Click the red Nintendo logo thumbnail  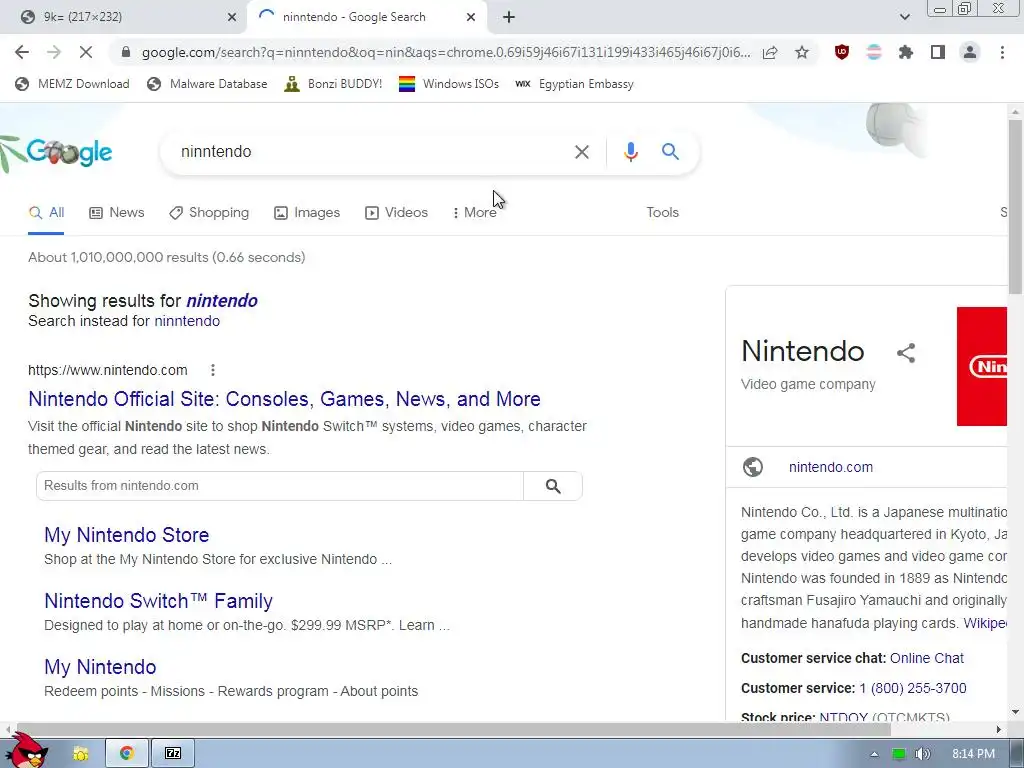[x=982, y=366]
